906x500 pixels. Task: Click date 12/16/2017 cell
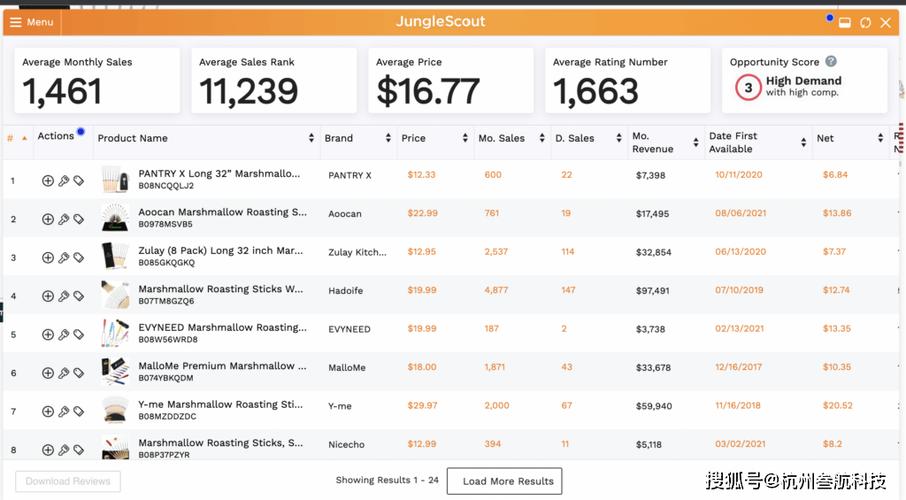pos(738,367)
